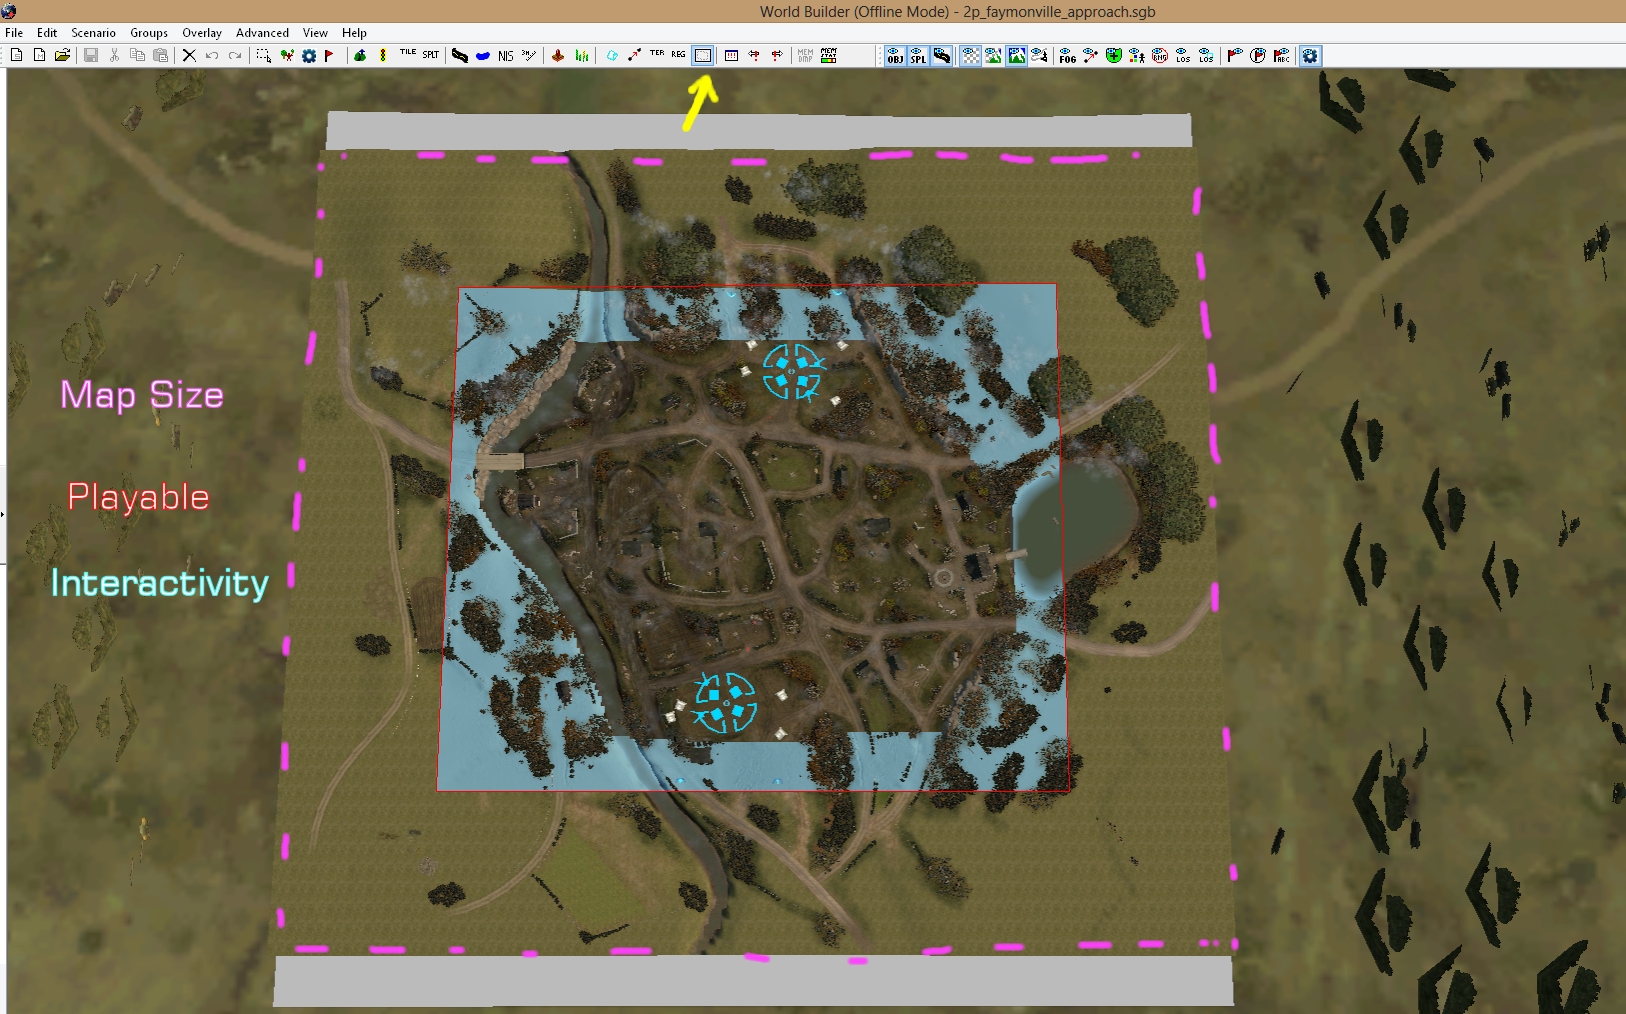Toggle RNG range visibility

click(x=1160, y=55)
